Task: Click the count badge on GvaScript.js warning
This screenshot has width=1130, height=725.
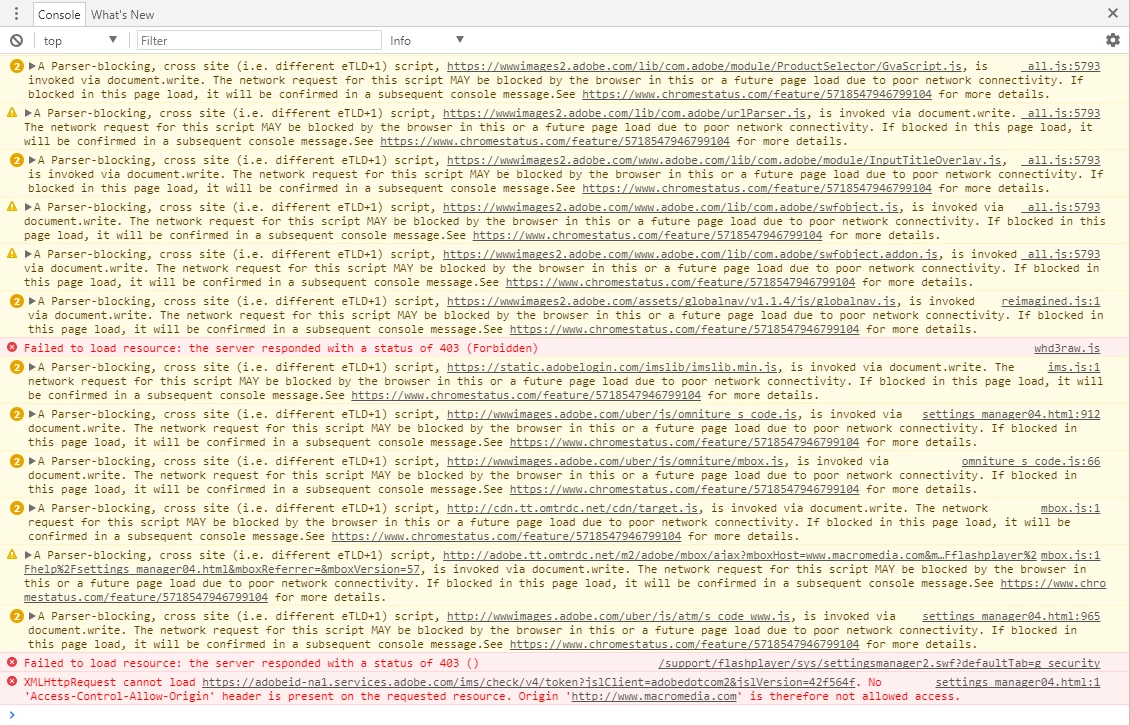Action: [x=17, y=66]
